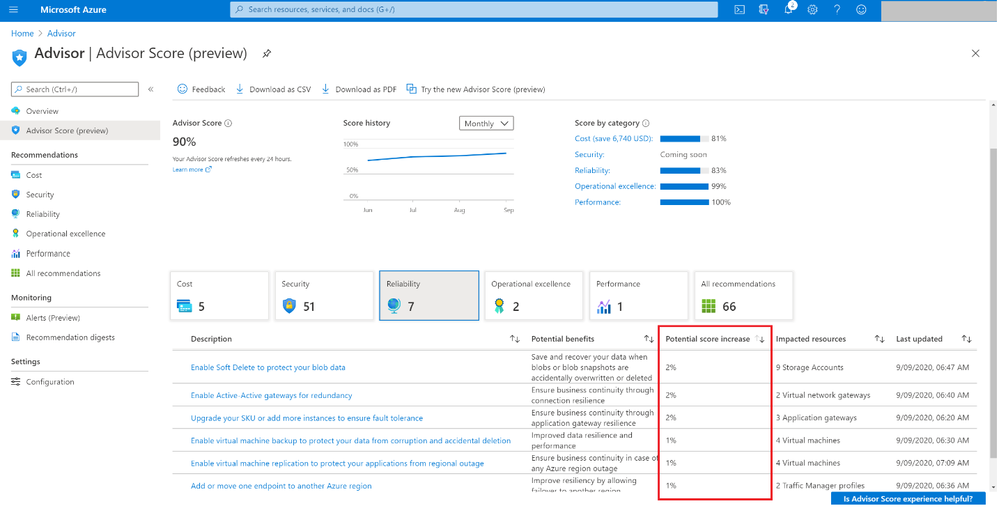Image resolution: width=999 pixels, height=509 pixels.
Task: Download as CSV
Action: (273, 89)
